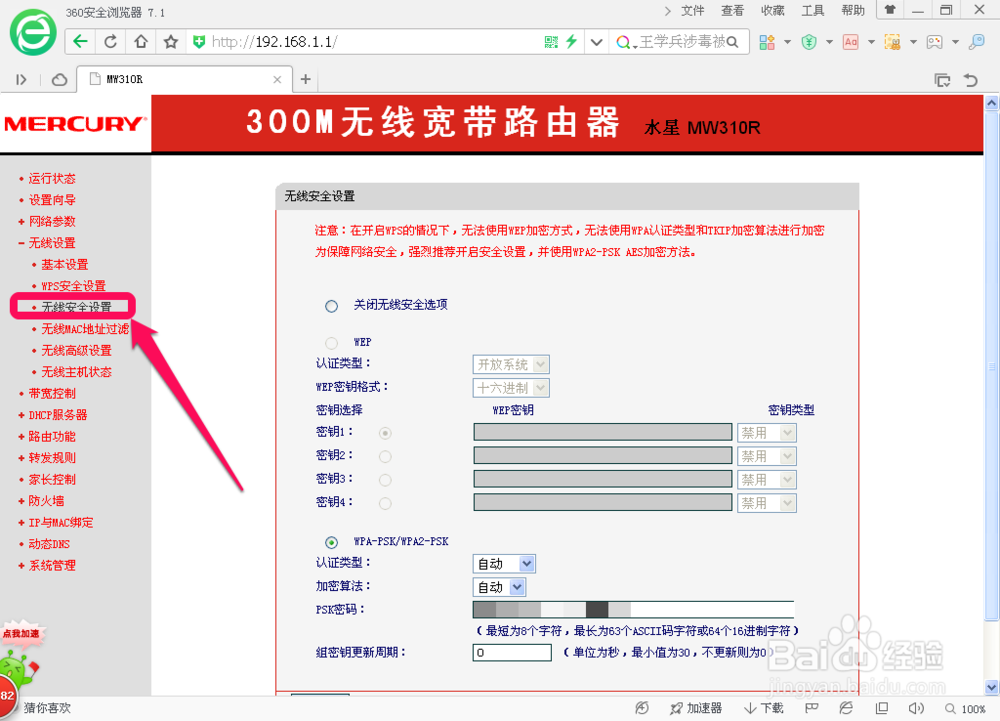Image resolution: width=1000 pixels, height=721 pixels.
Task: Collapse 无线设置 menu section
Action: (x=52, y=243)
